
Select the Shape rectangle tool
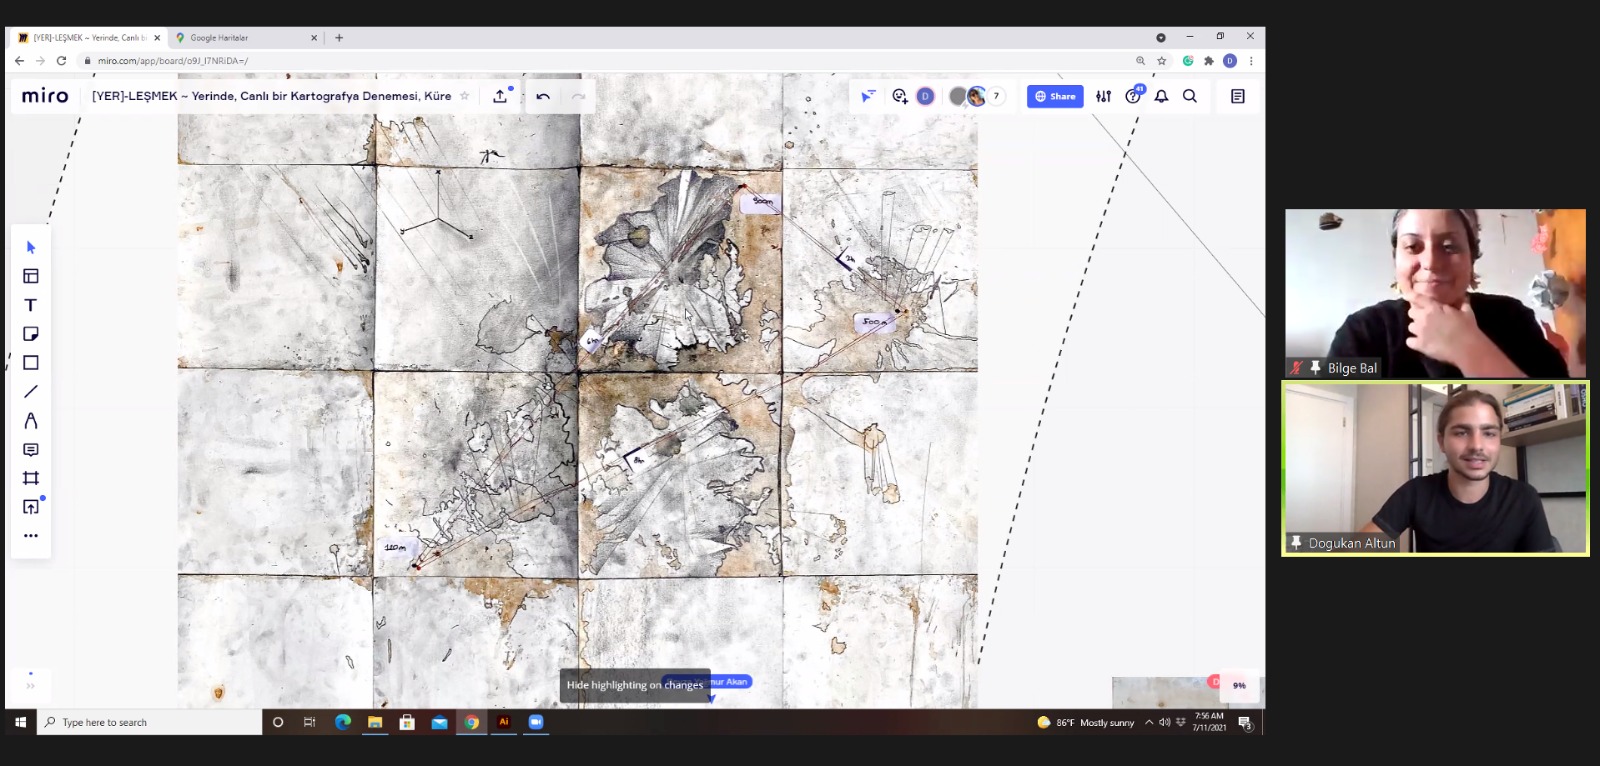click(x=31, y=363)
